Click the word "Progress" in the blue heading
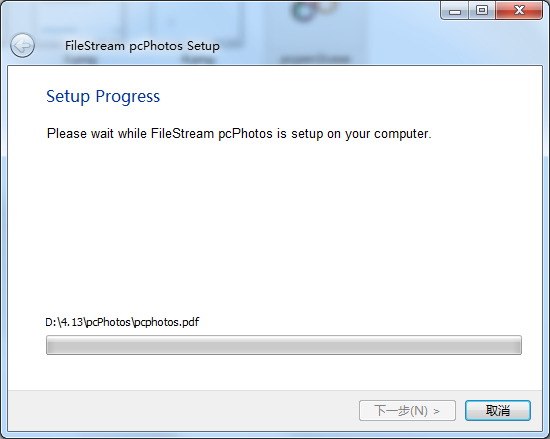The height and width of the screenshot is (439, 550). pyautogui.click(x=128, y=97)
